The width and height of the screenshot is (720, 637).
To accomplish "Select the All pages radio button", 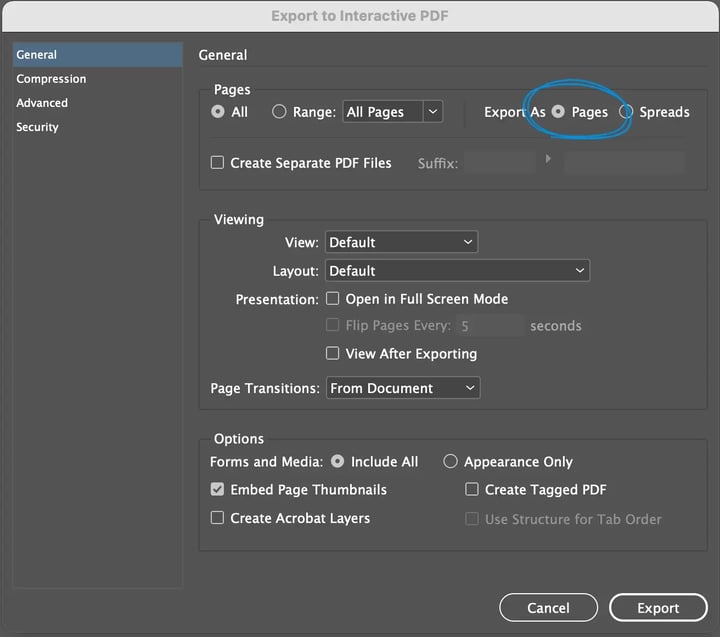I will point(218,112).
